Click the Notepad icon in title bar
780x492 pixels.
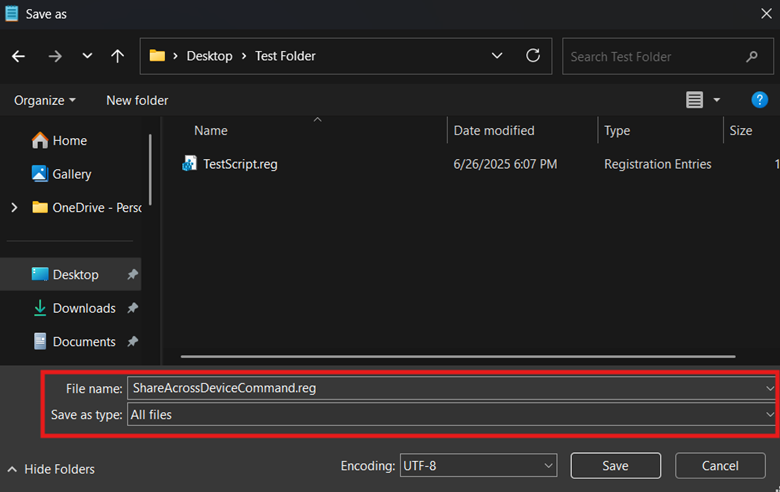coord(11,13)
